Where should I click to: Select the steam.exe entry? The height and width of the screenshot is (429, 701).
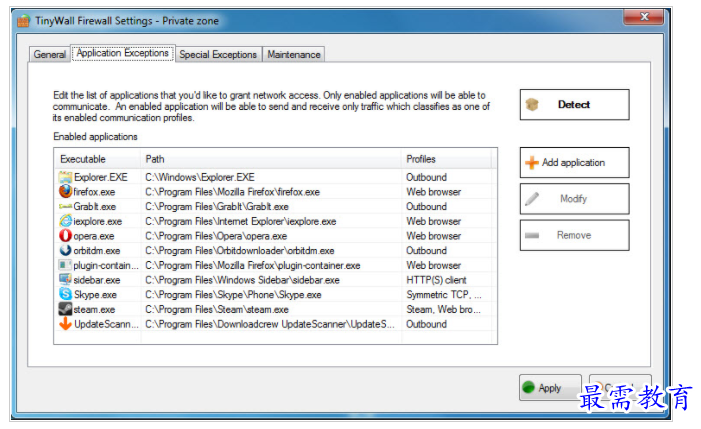(x=94, y=309)
